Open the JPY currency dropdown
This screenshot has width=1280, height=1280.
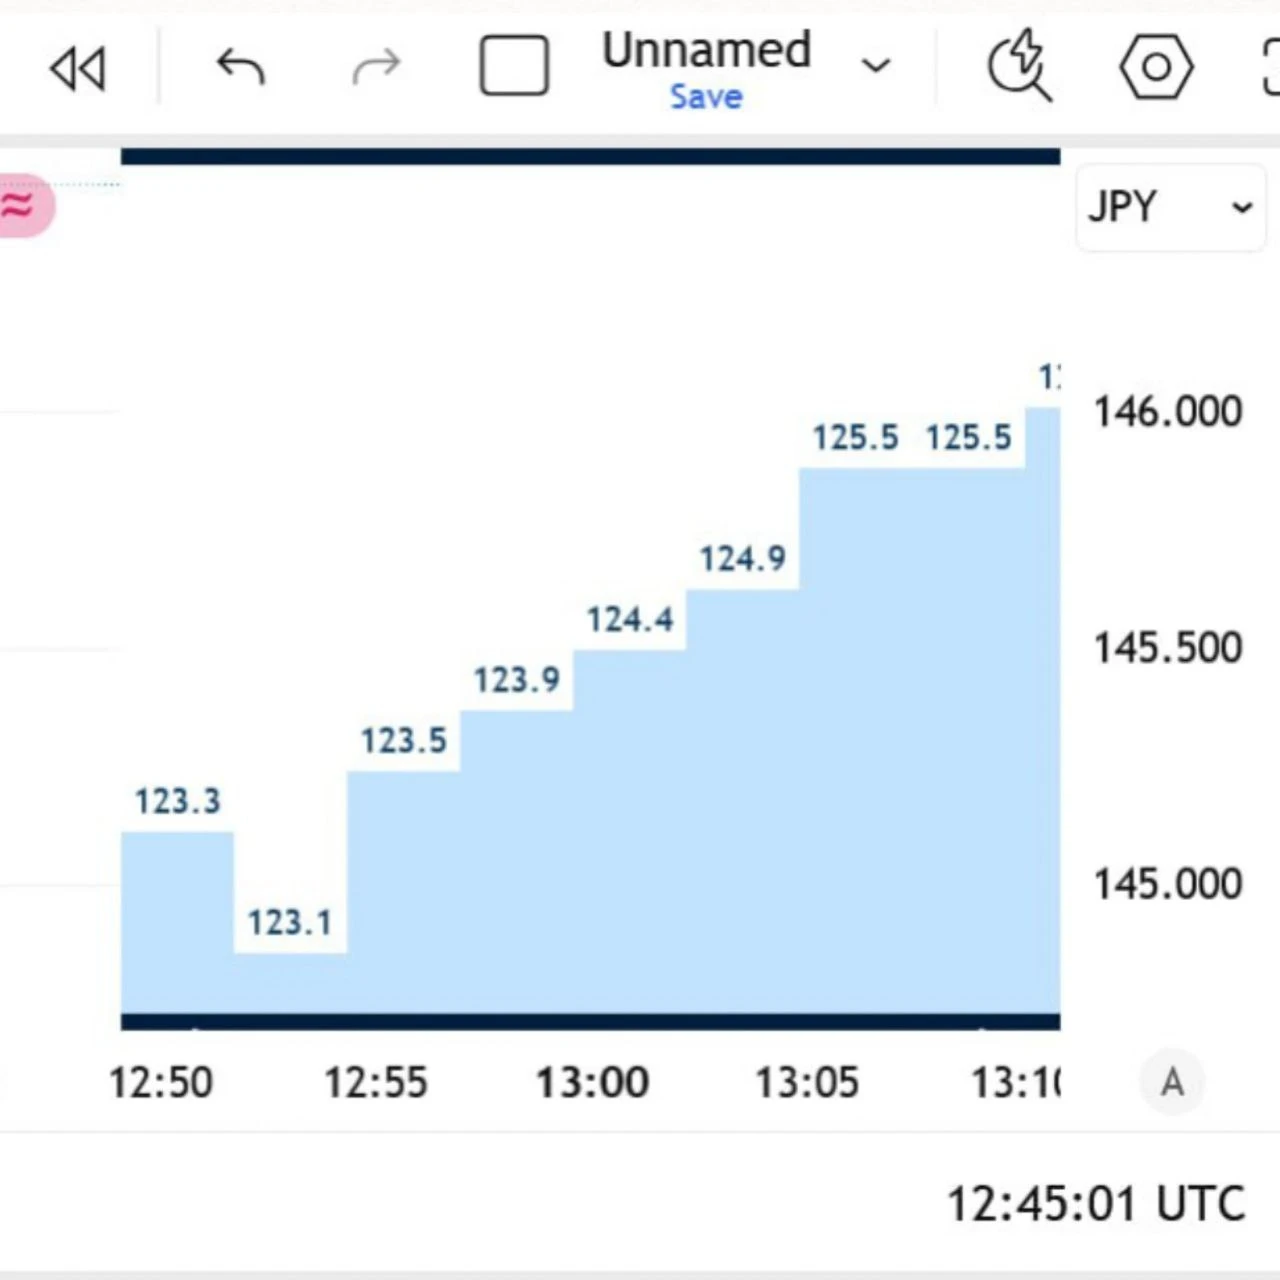click(x=1170, y=207)
